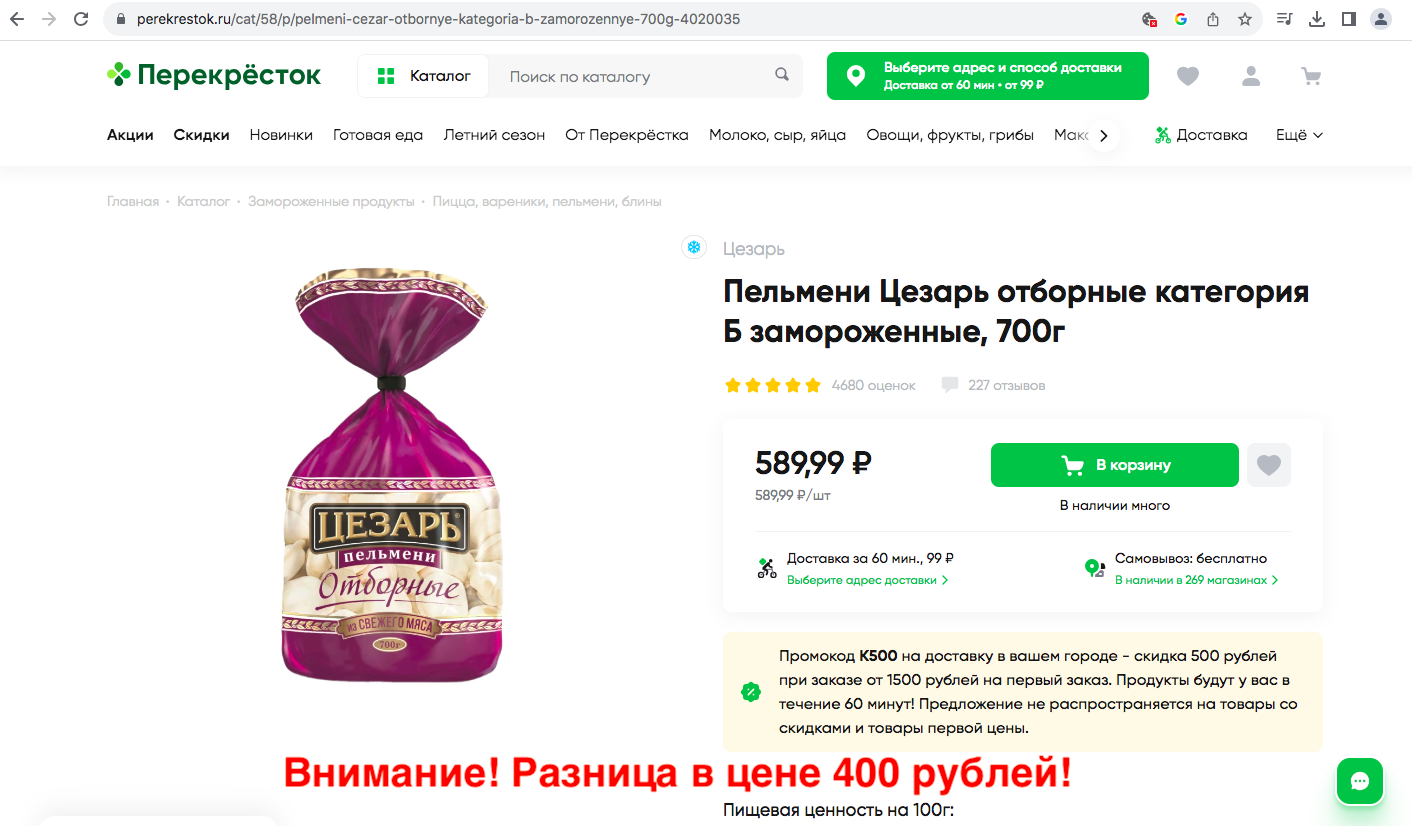
Task: Click the Цезарь pelmeni product image
Action: 392,475
